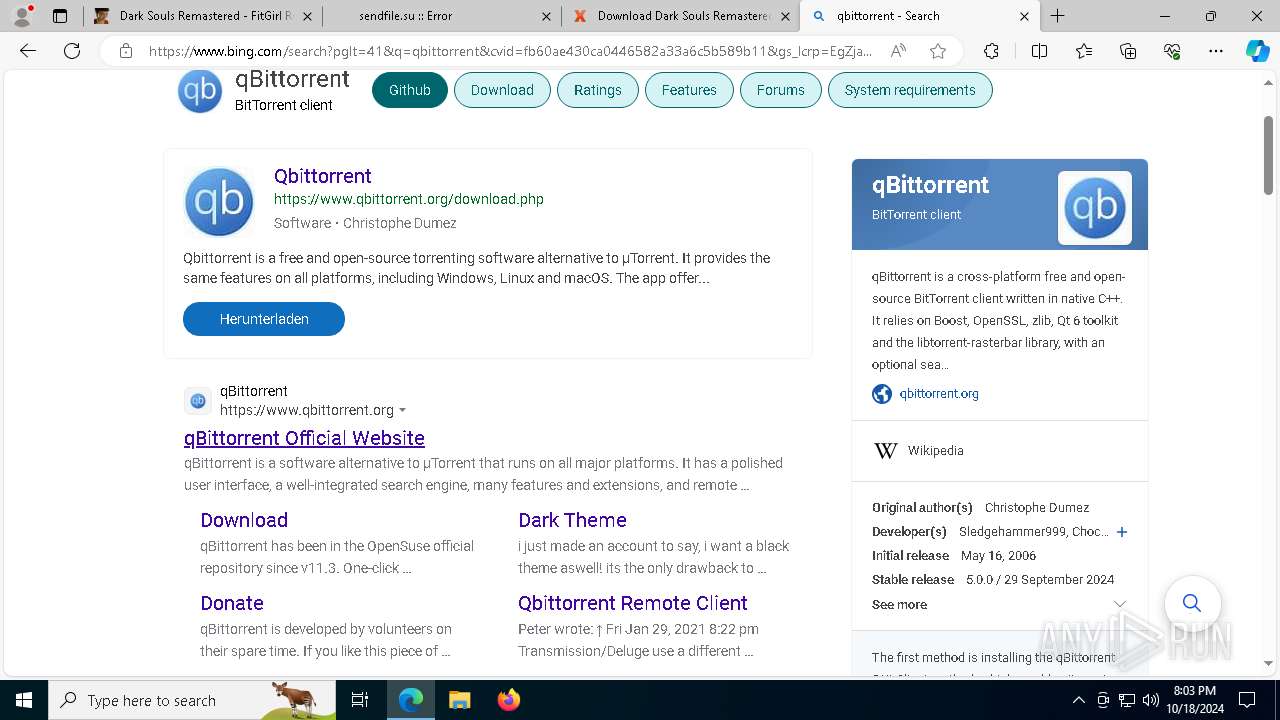Select the Forums pill filter
The height and width of the screenshot is (720, 1280).
(781, 90)
